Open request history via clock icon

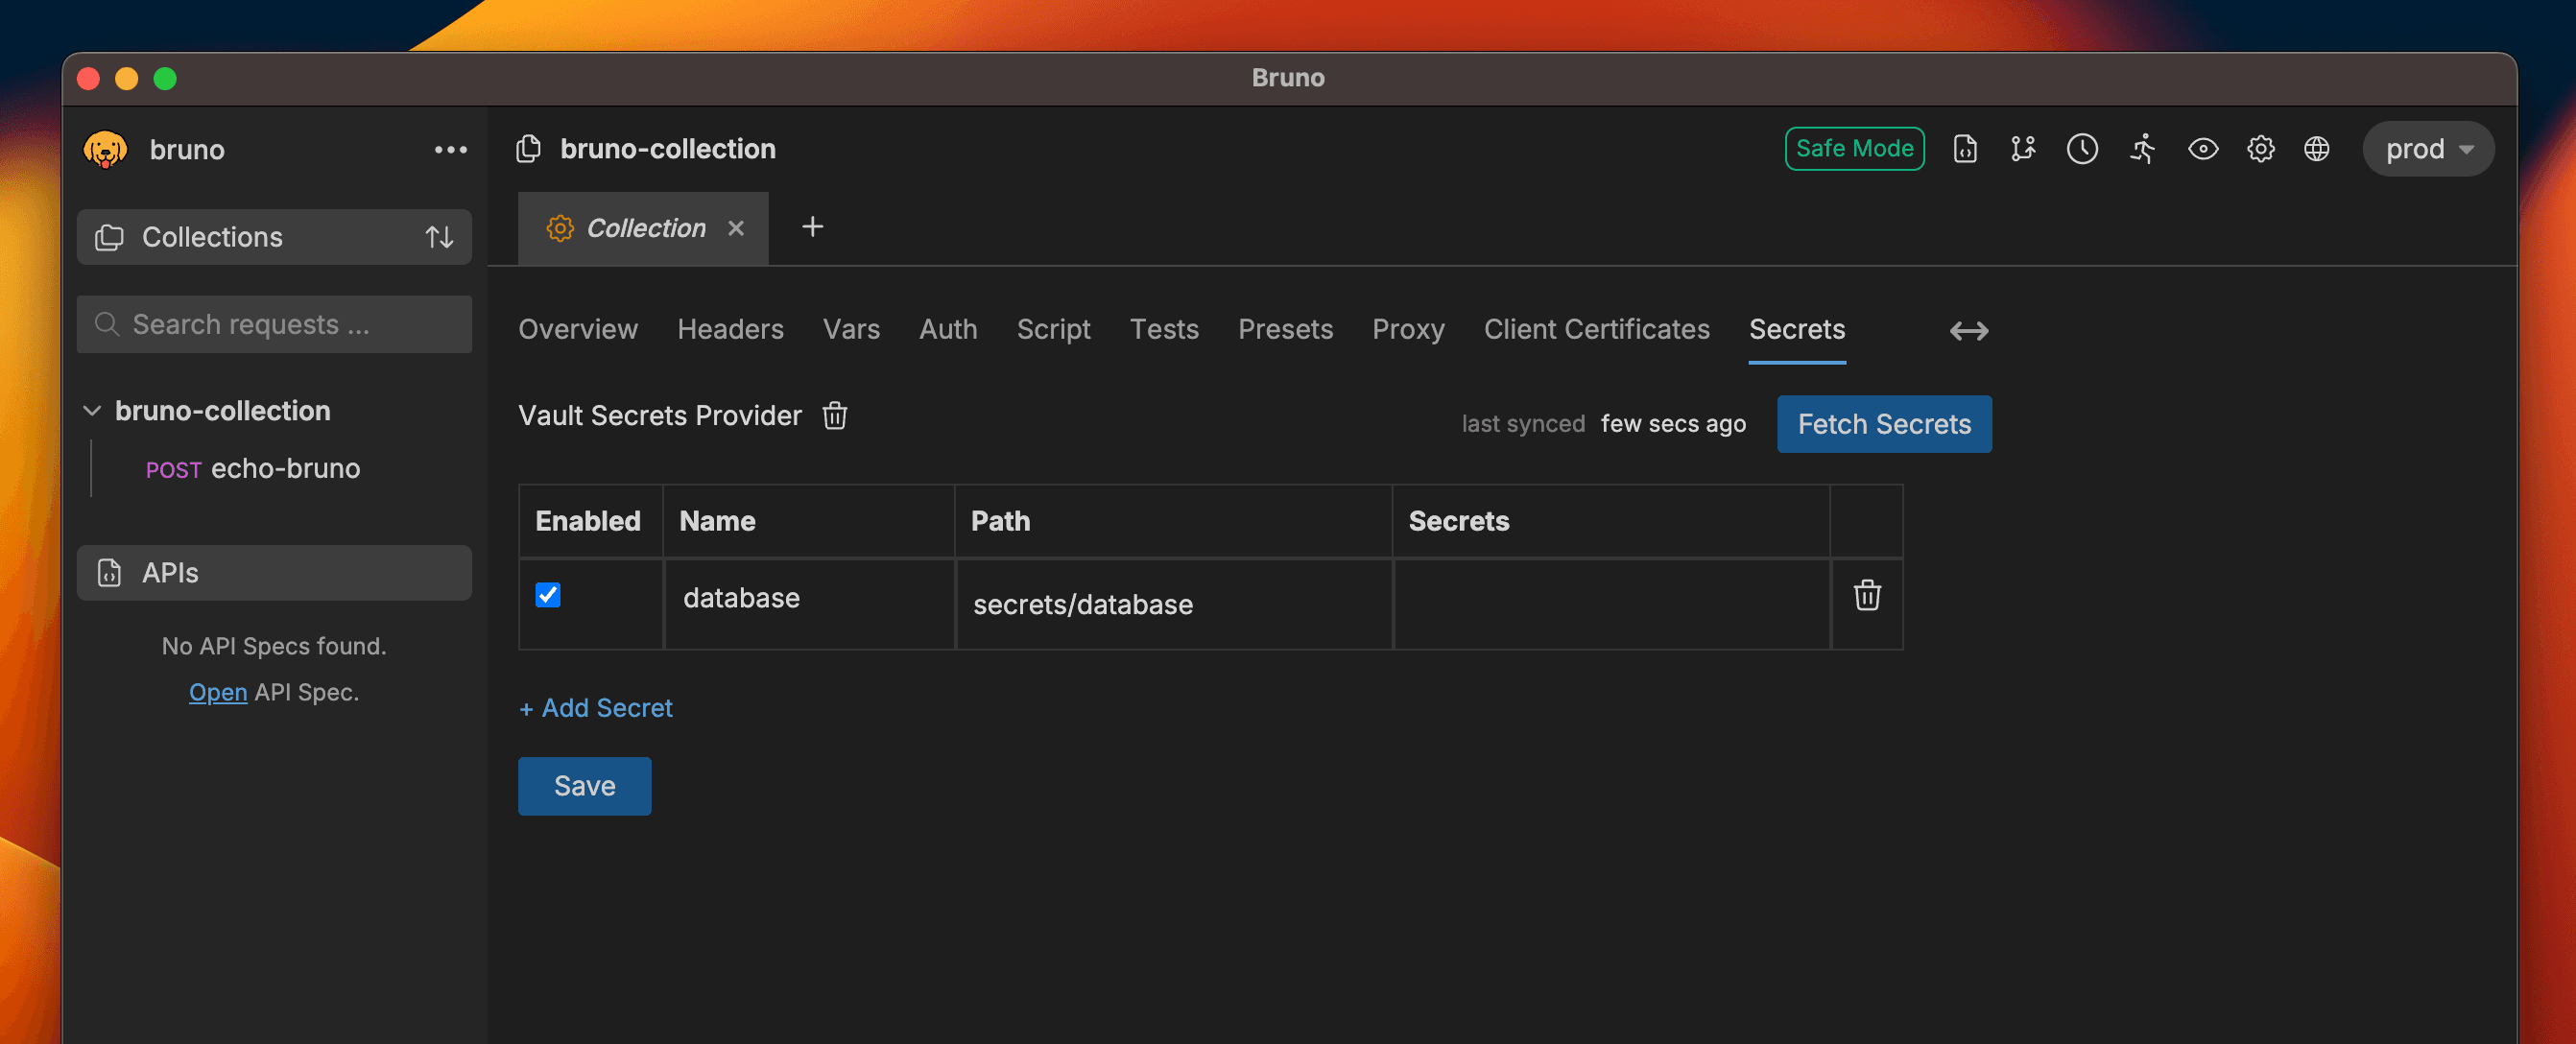(x=2082, y=148)
